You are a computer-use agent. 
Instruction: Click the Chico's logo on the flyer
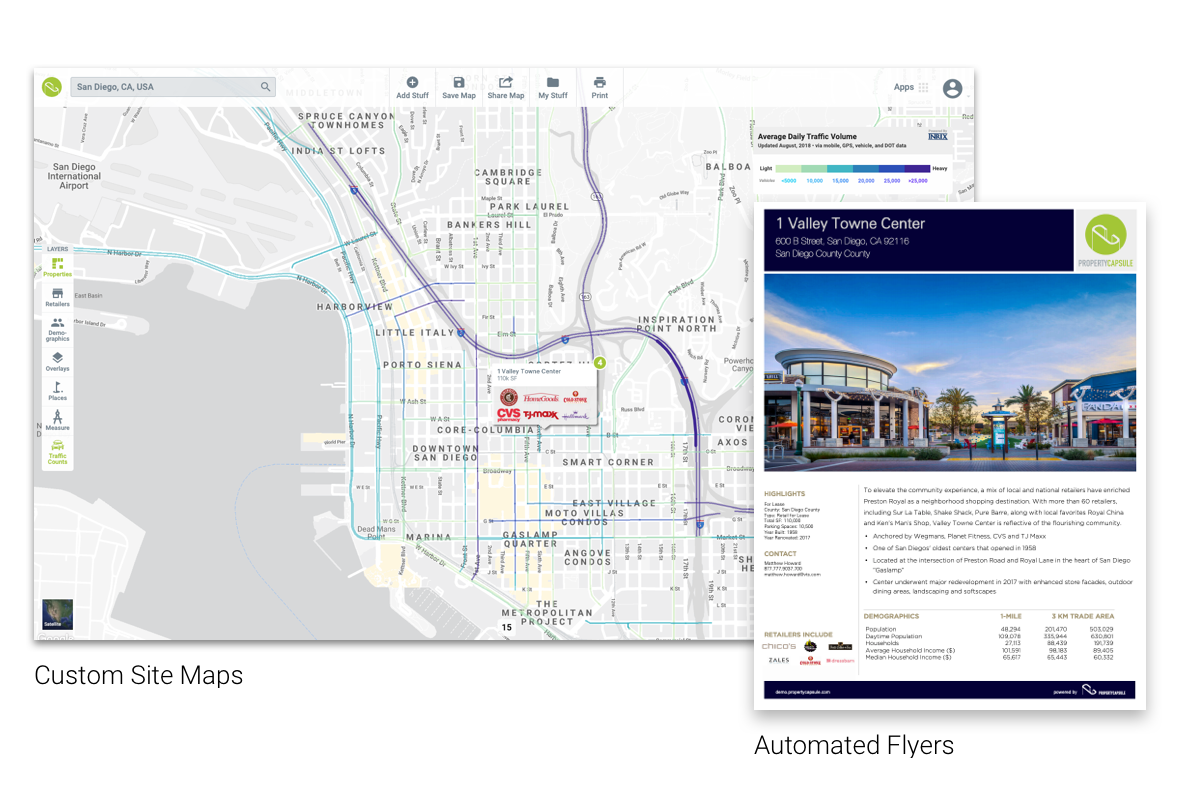pyautogui.click(x=780, y=647)
